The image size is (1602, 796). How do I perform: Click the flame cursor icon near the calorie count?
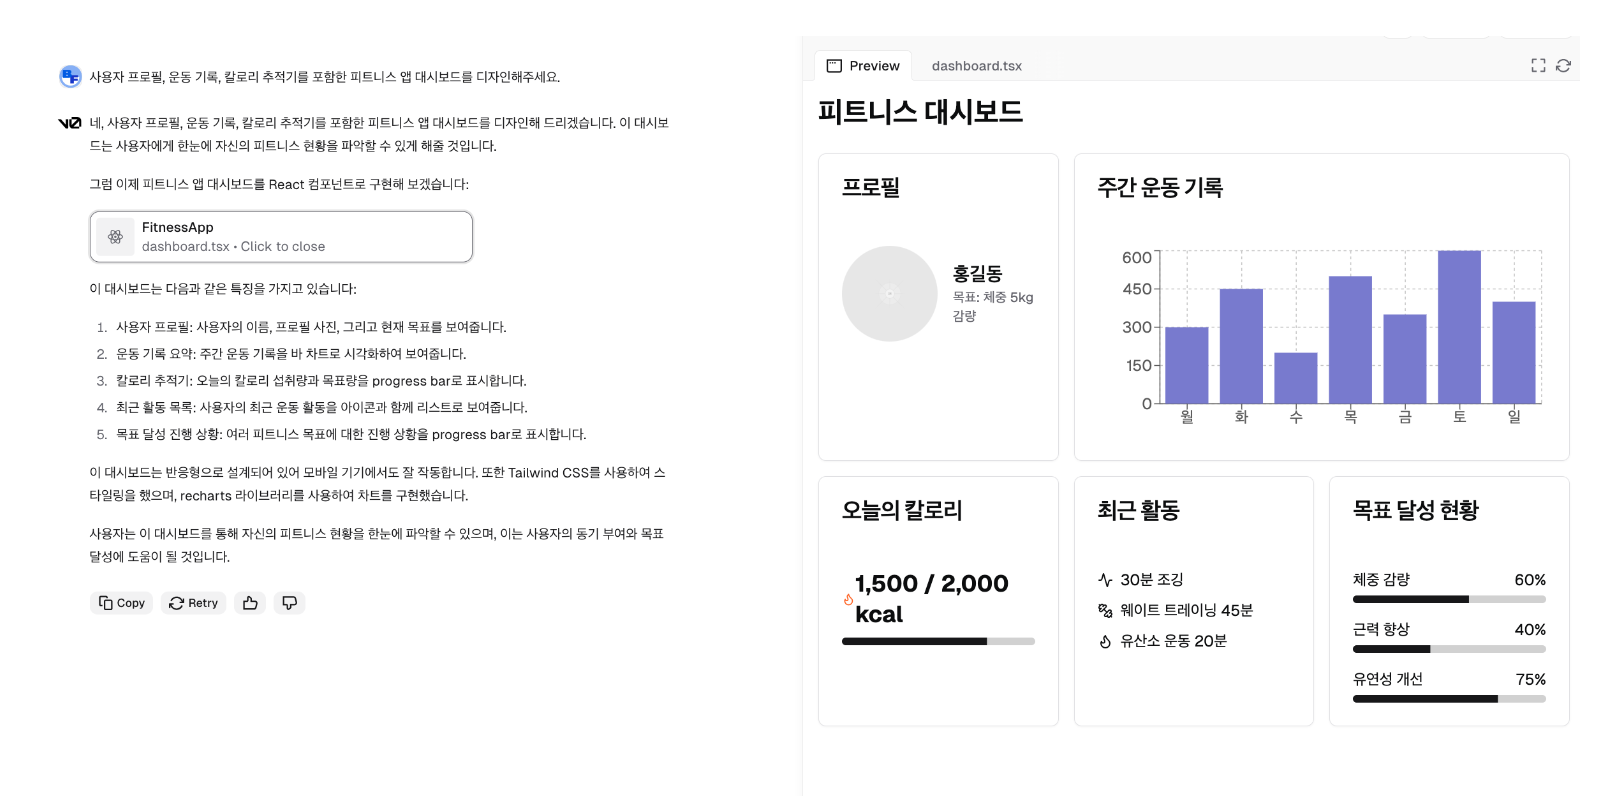point(847,600)
